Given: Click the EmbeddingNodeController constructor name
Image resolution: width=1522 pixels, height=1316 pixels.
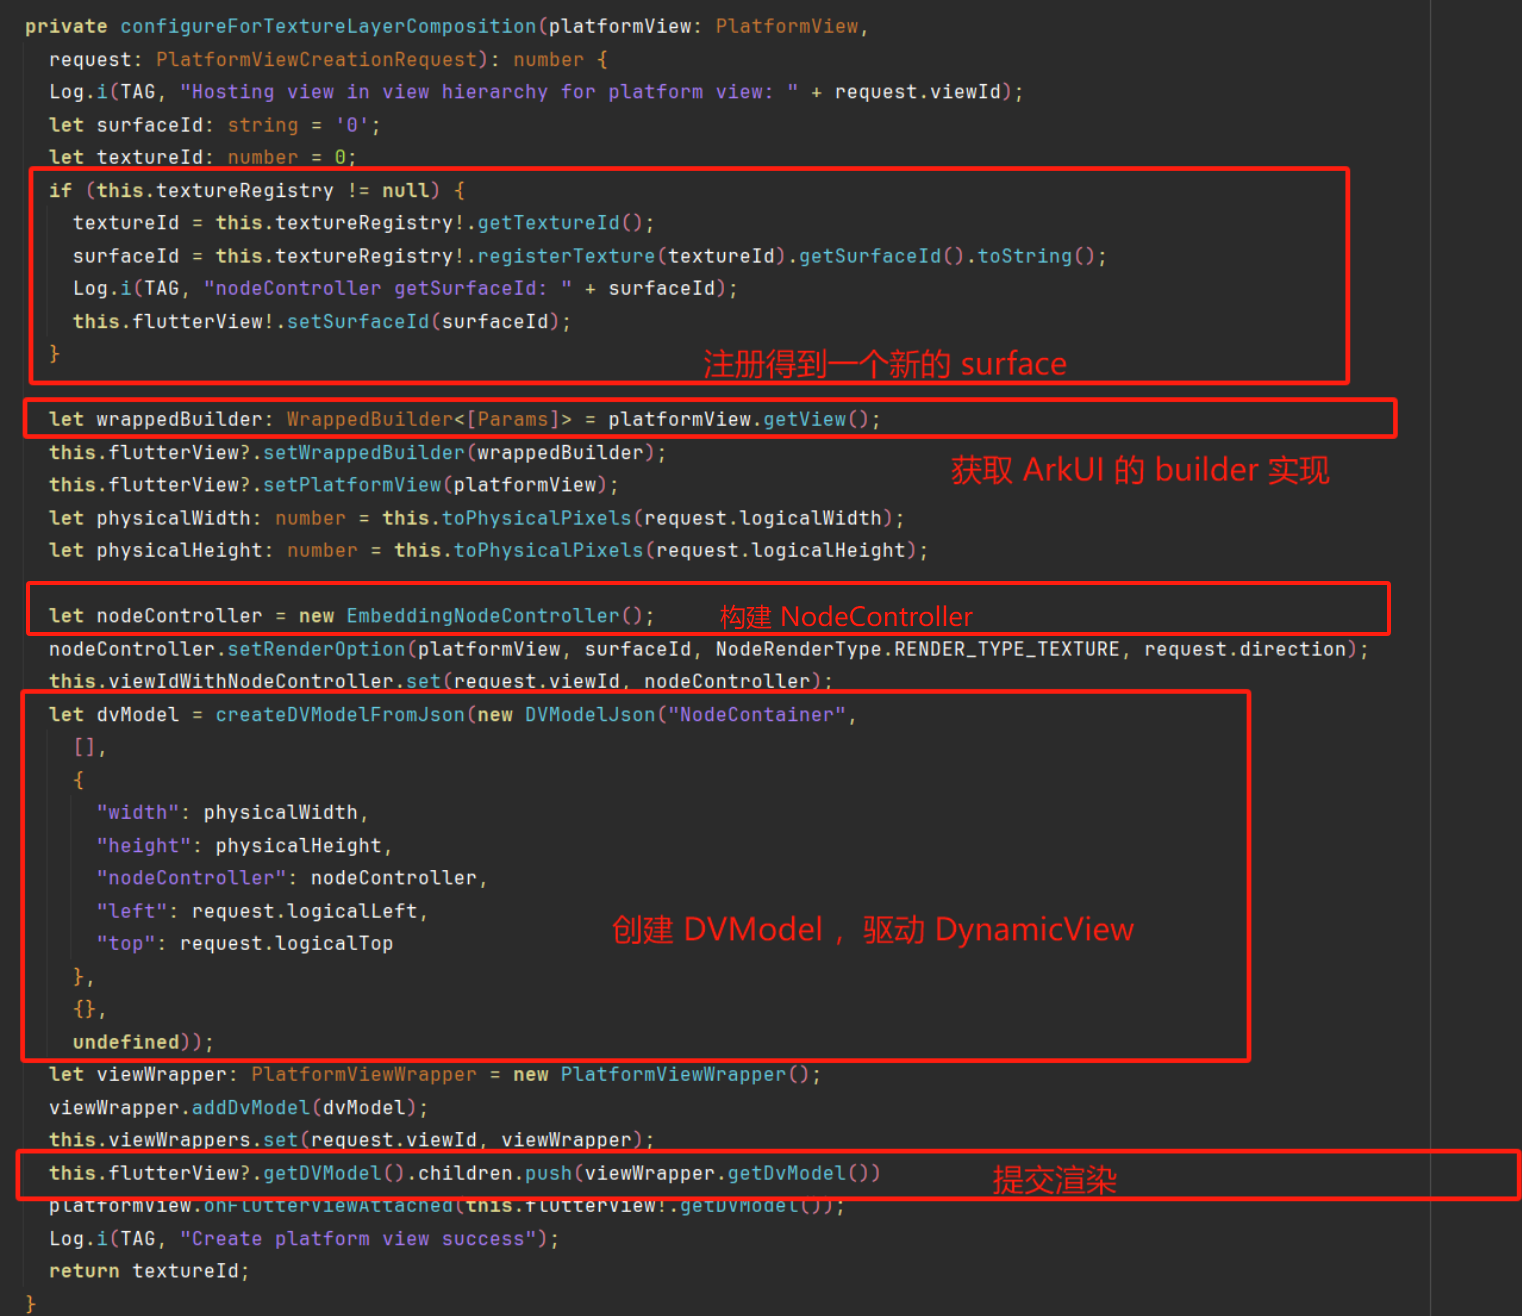Looking at the screenshot, I should tap(482, 616).
